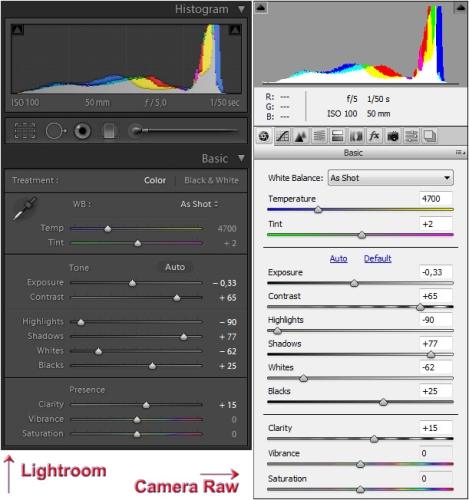Open the White Balance As Shot dropdown

390,178
